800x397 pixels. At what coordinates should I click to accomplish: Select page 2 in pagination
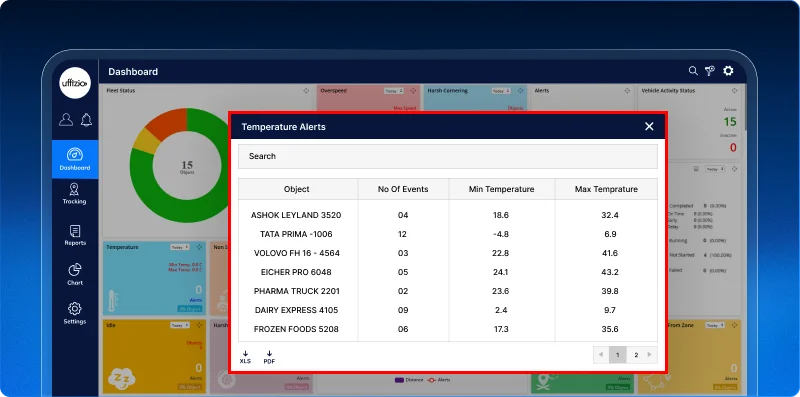(x=636, y=355)
